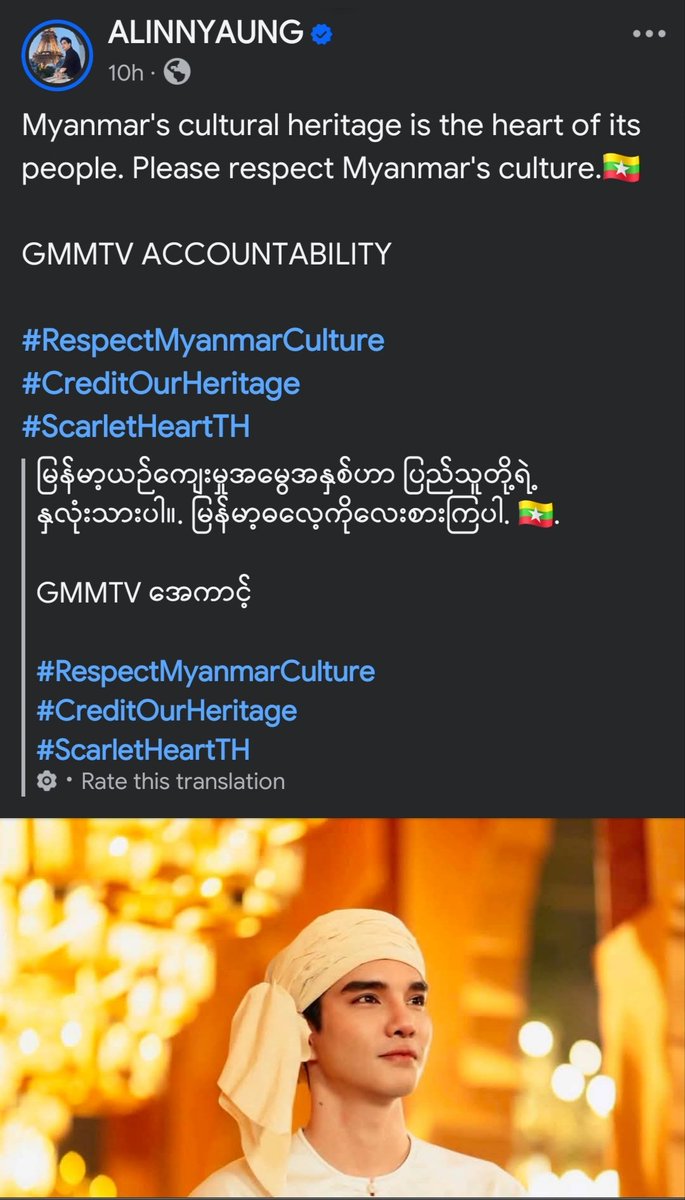Open the ALINNYAUNG page name
This screenshot has height=1200, width=685.
click(x=205, y=34)
